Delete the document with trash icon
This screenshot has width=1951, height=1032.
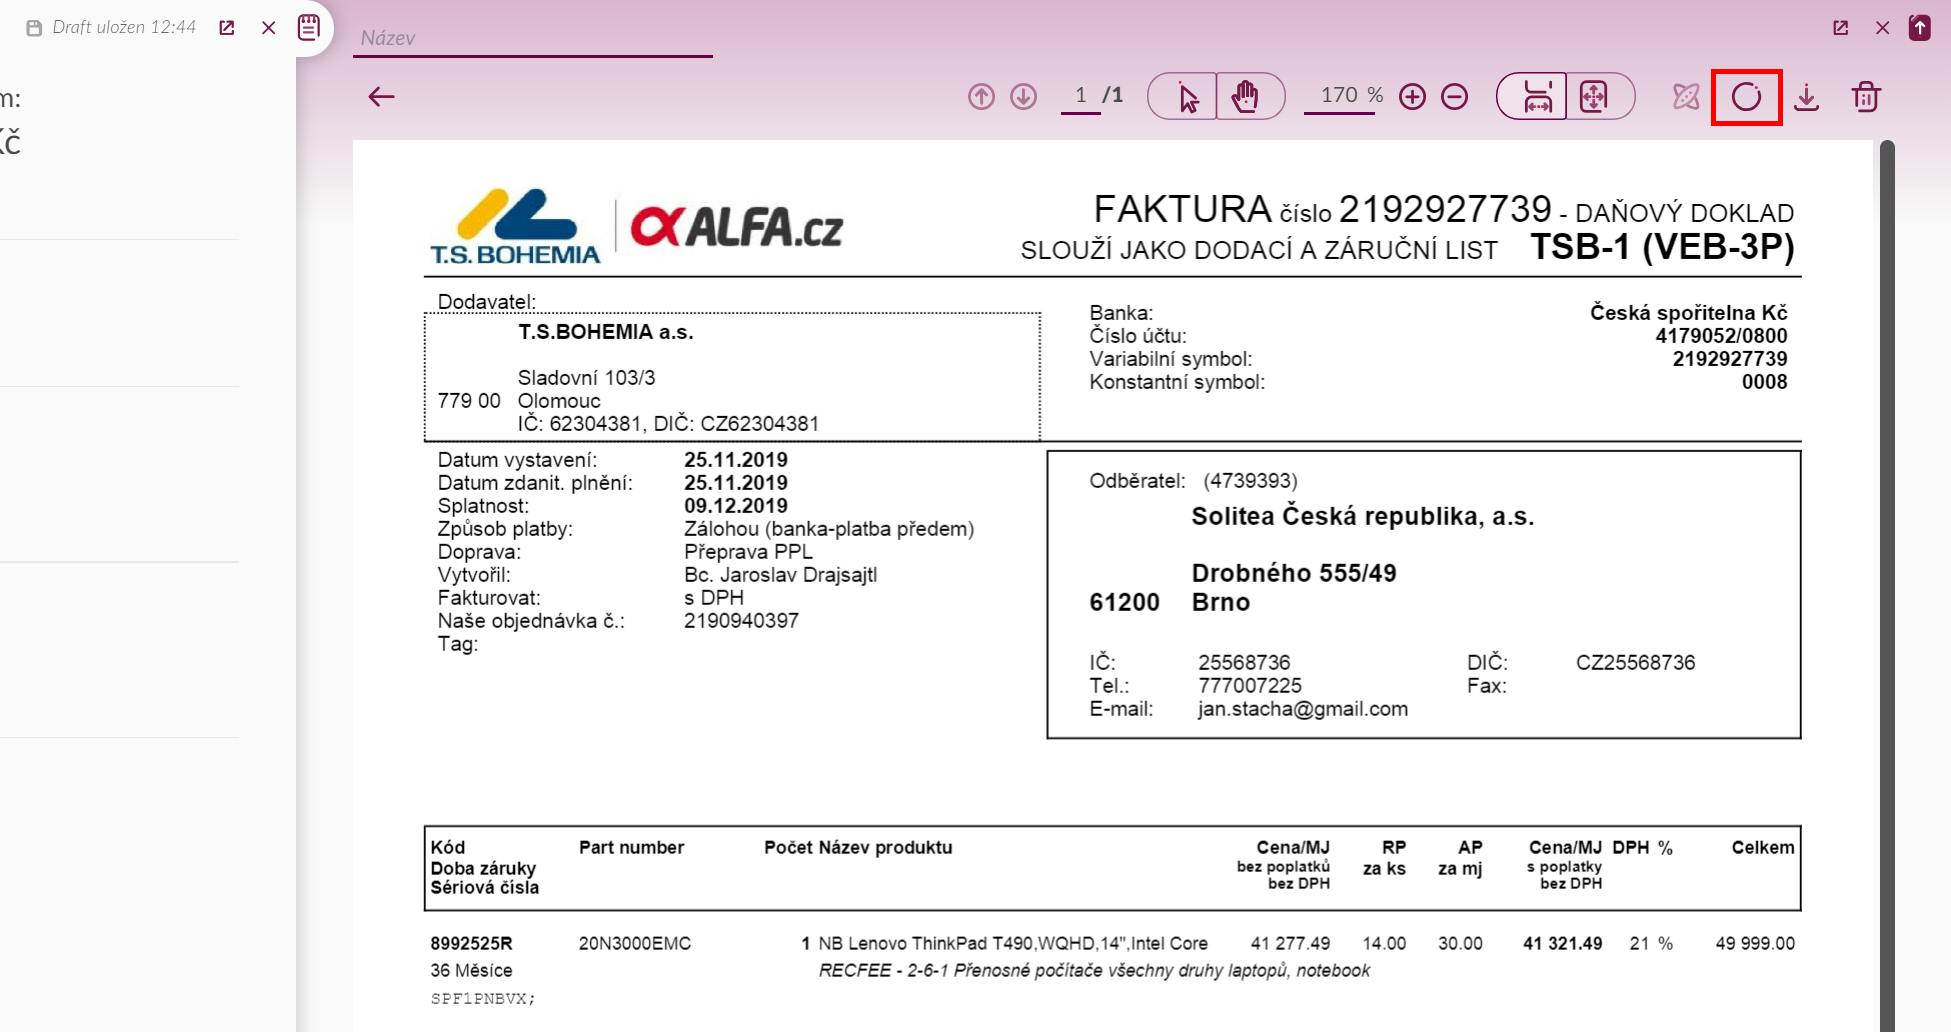click(1866, 97)
